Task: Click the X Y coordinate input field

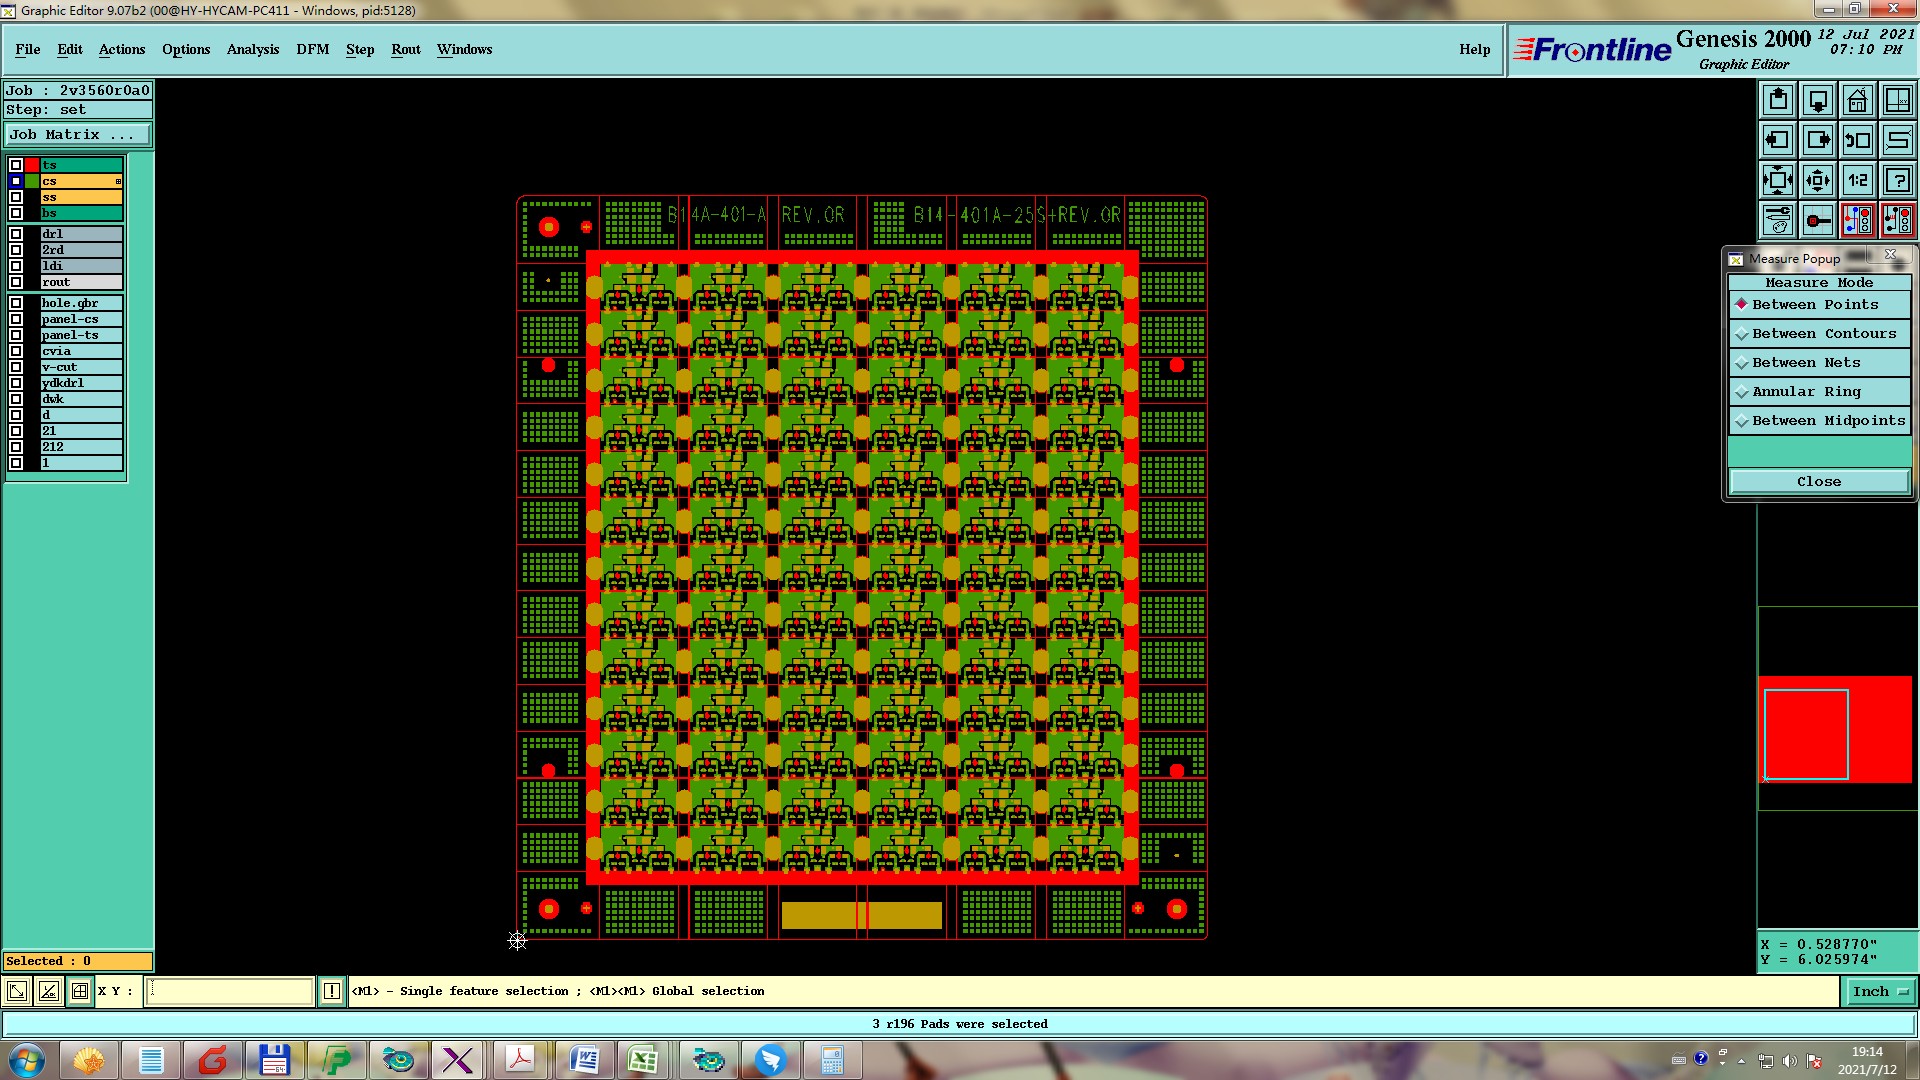Action: coord(230,991)
